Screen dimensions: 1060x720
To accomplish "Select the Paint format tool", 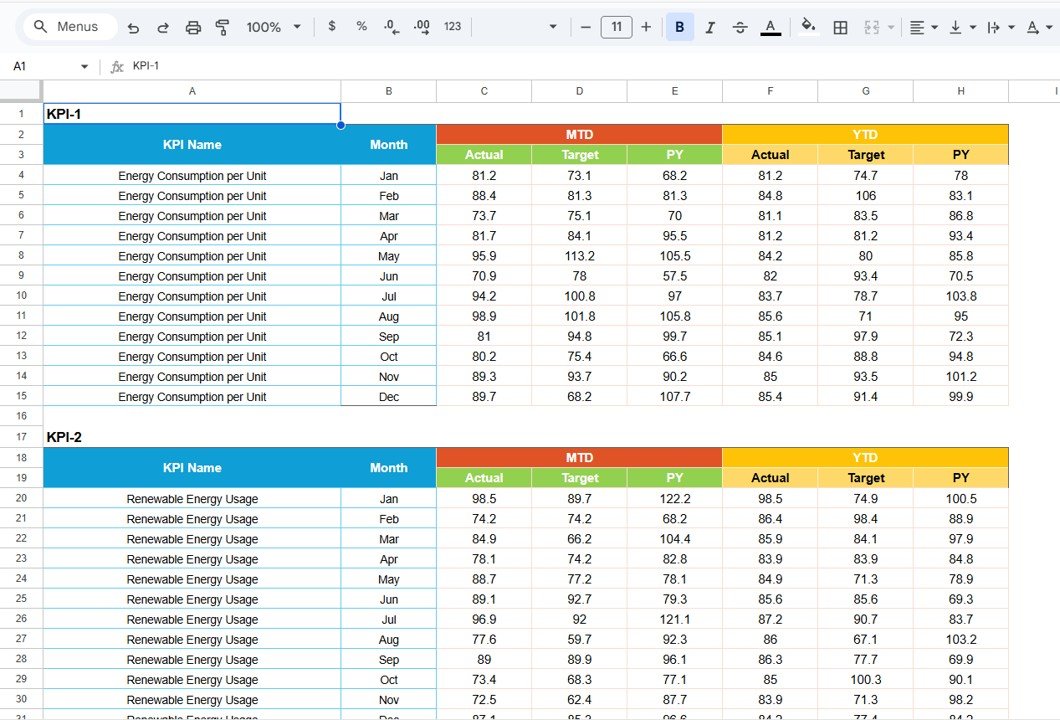I will point(222,27).
